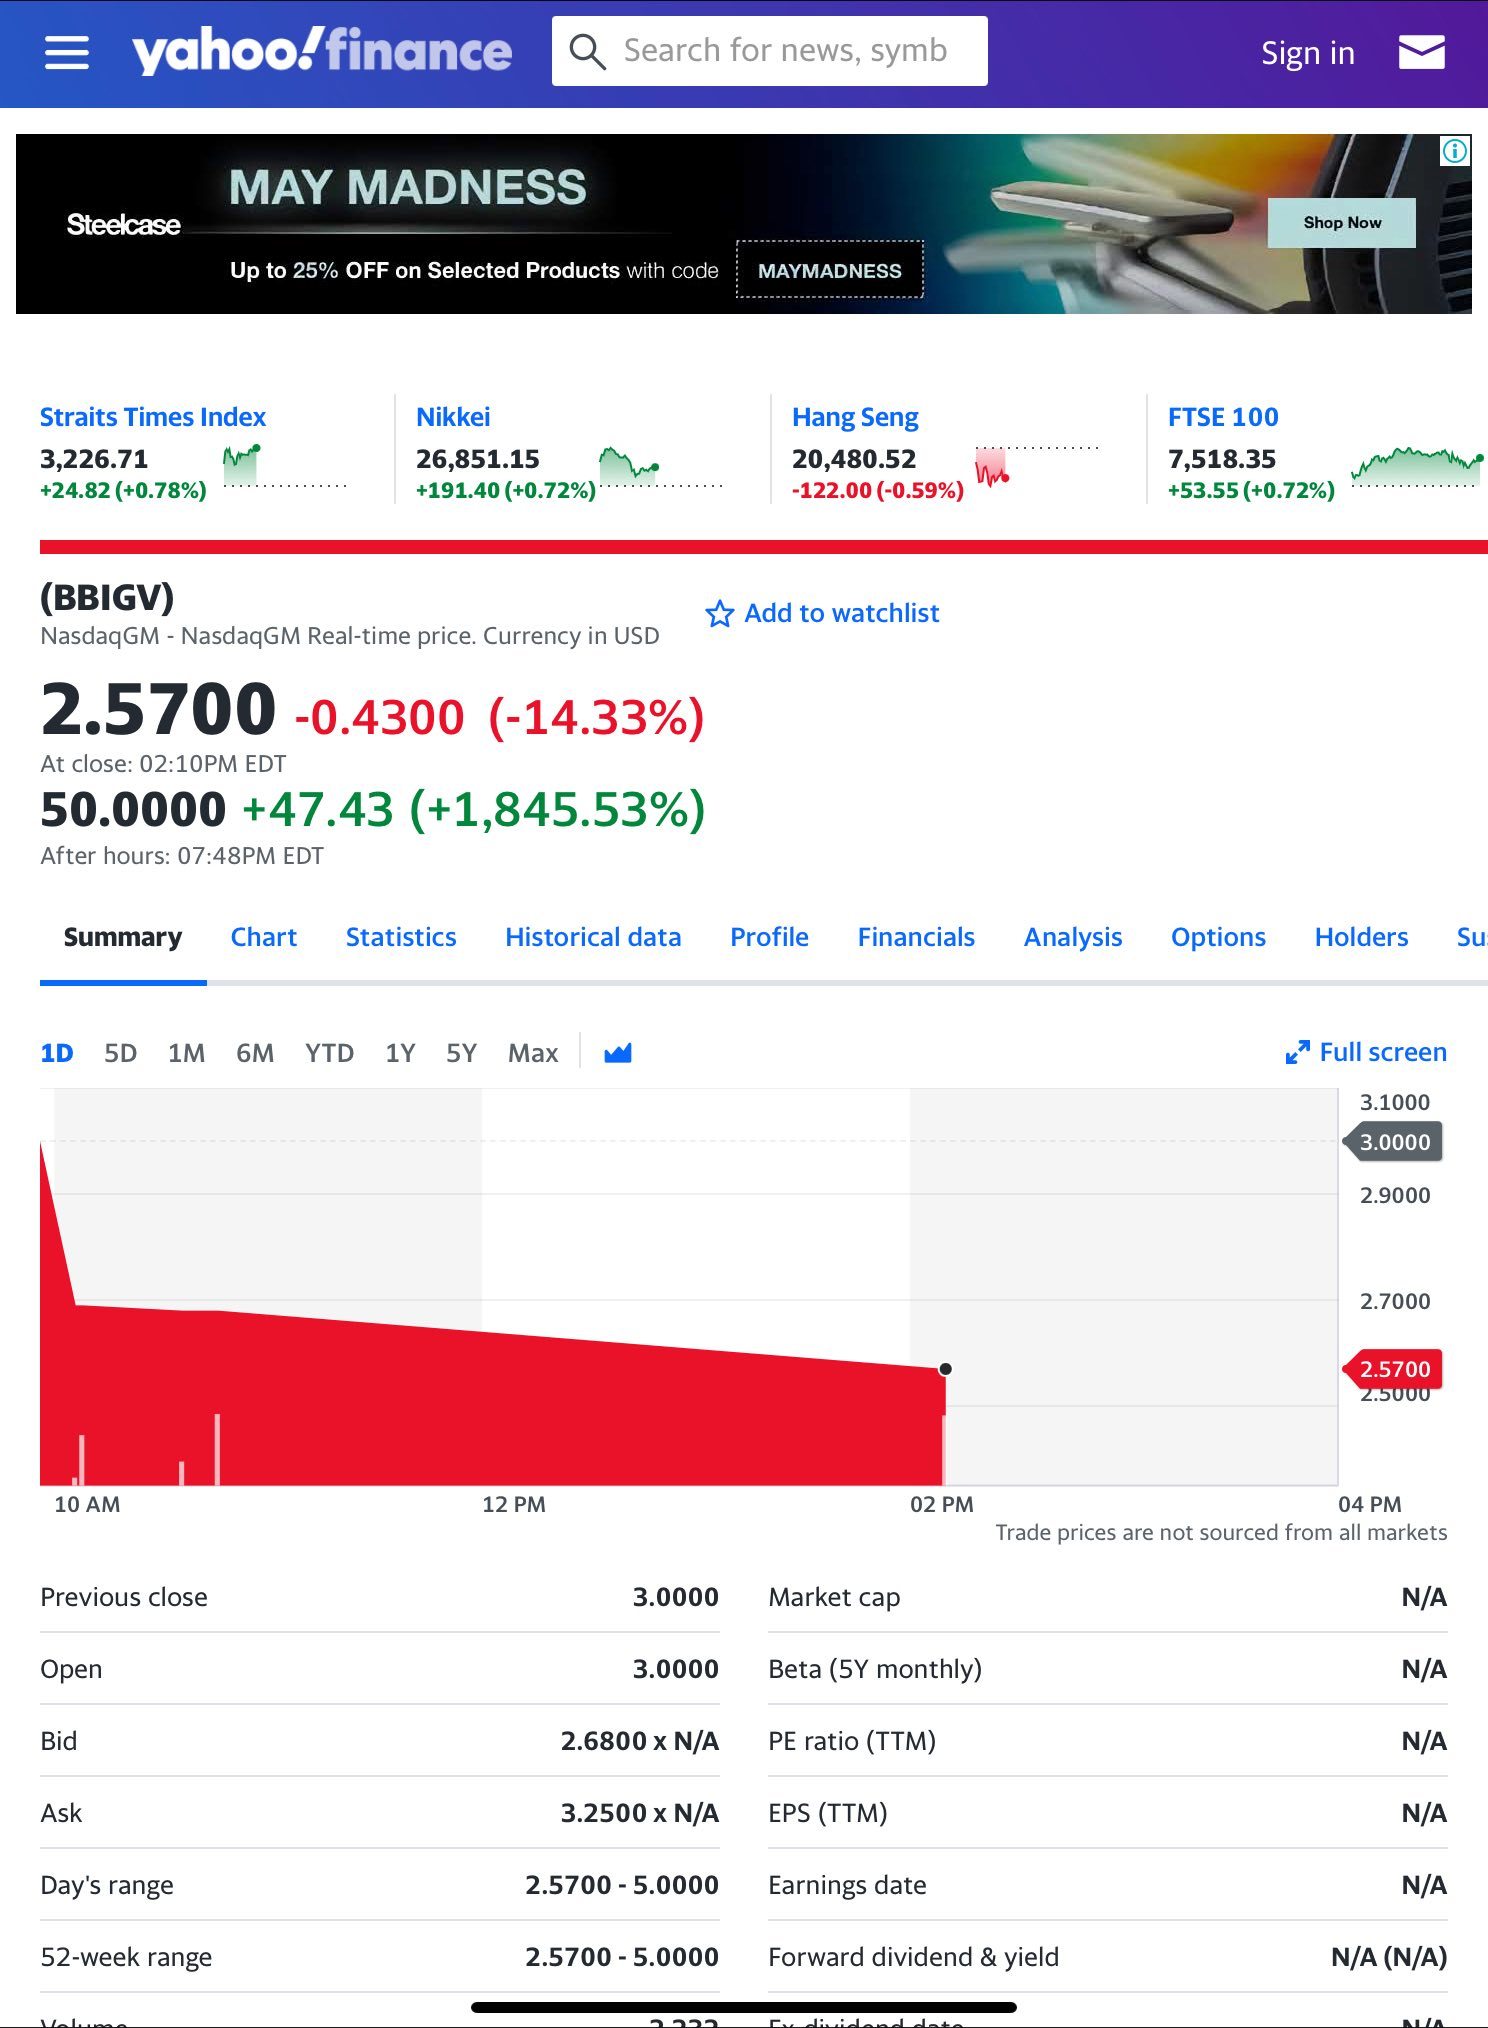Click the BBIGV ticker heading

coord(107,597)
